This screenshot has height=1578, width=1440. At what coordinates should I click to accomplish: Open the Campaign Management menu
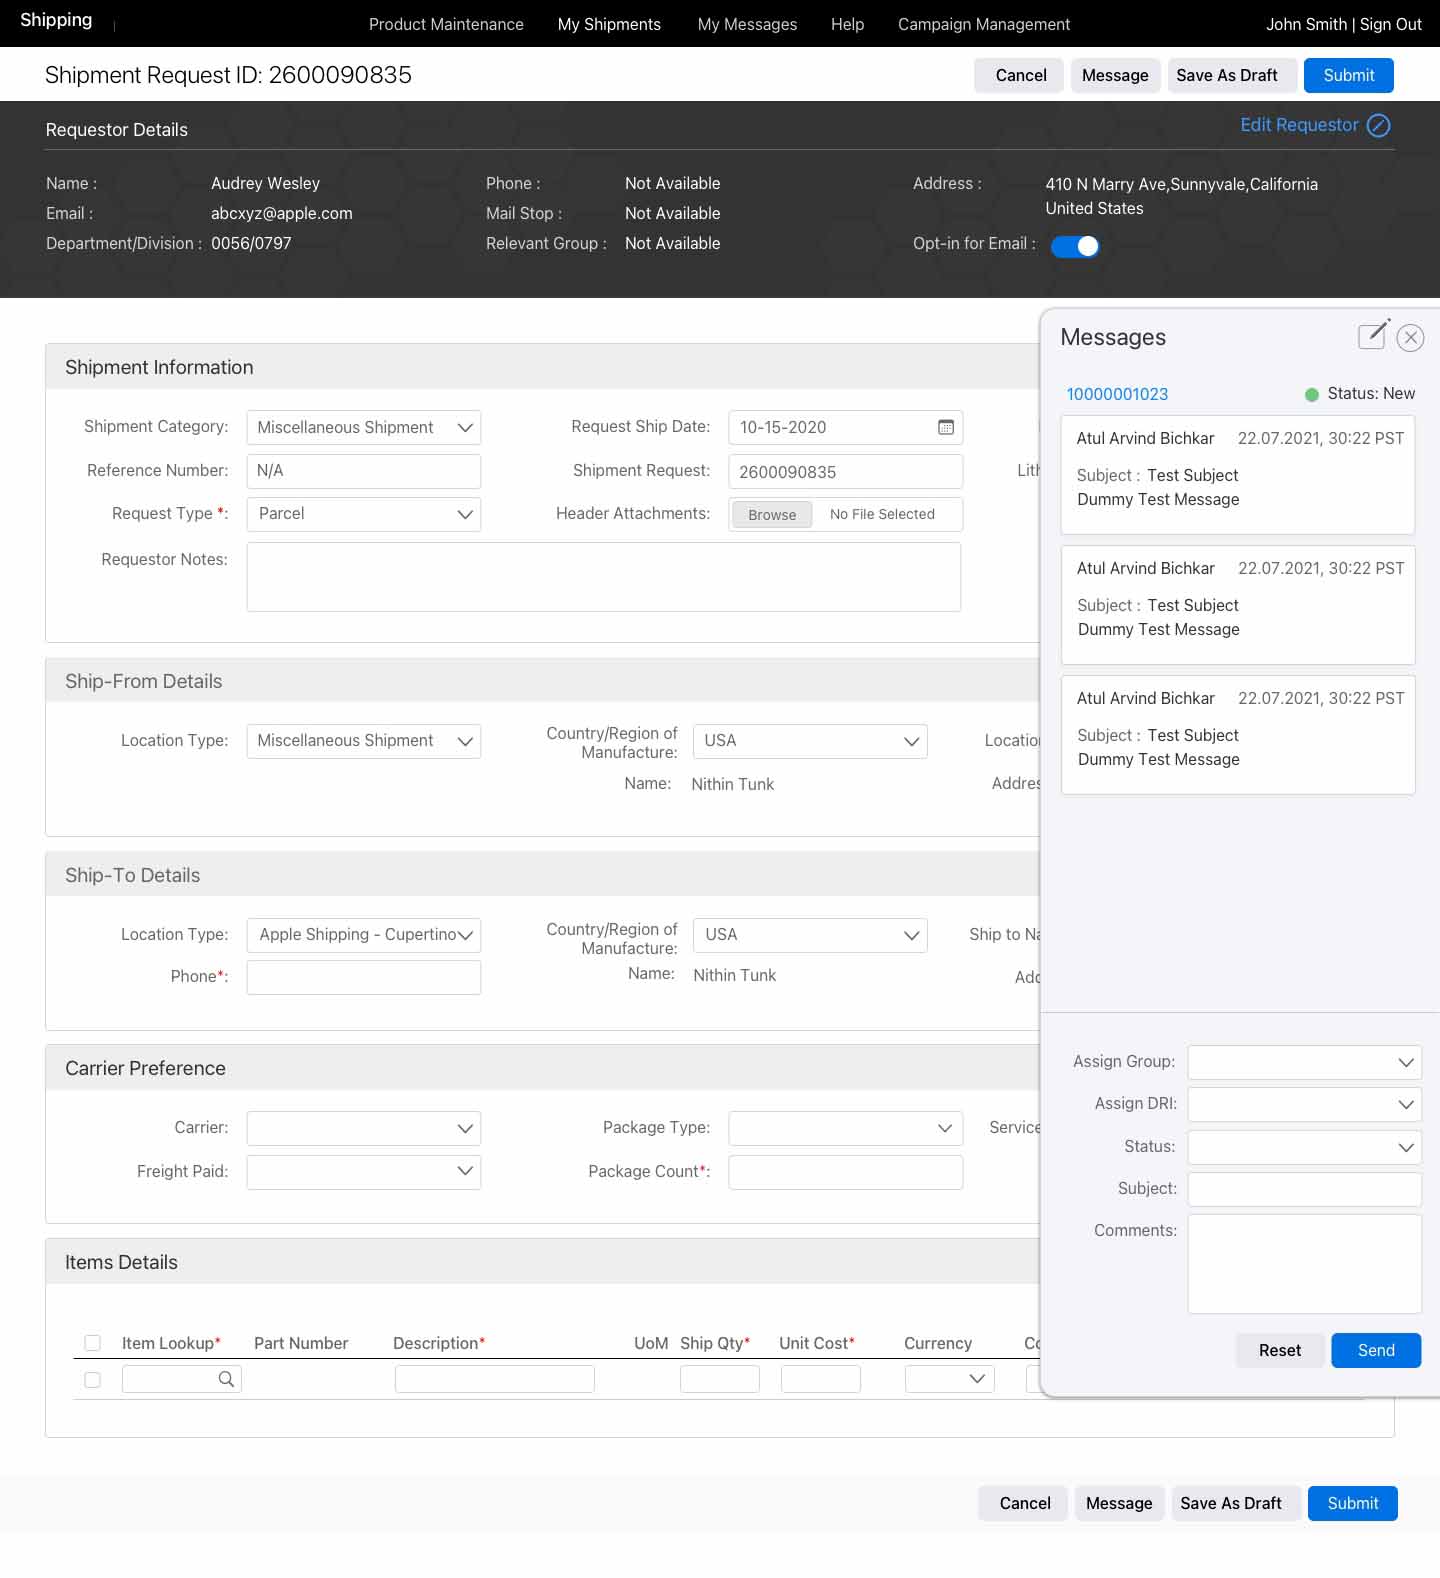click(x=983, y=24)
